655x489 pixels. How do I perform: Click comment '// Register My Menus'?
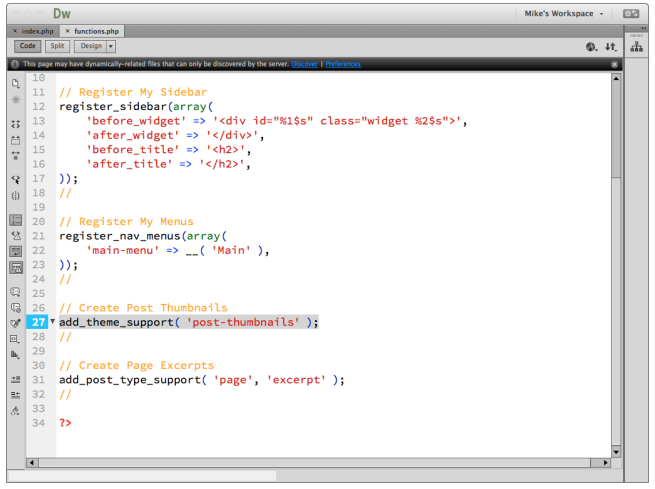pos(126,221)
